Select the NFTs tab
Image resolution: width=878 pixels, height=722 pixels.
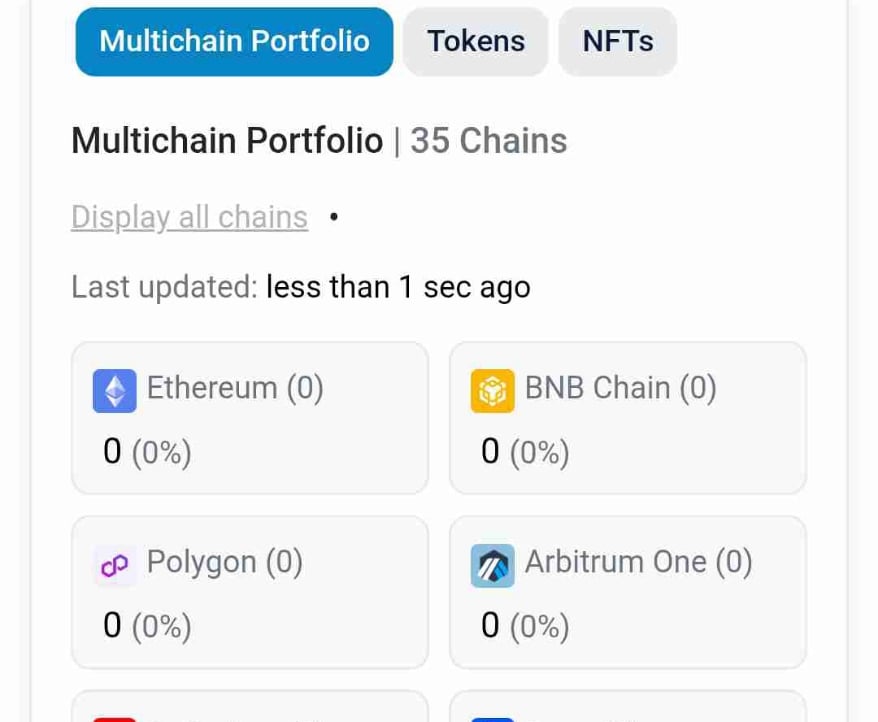(x=617, y=41)
